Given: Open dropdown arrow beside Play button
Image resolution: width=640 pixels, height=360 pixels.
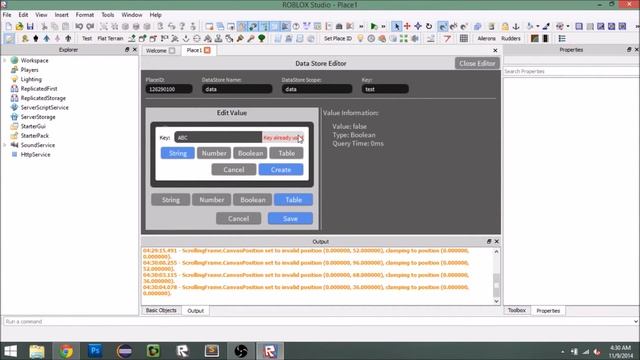Looking at the screenshot, I should [x=383, y=27].
